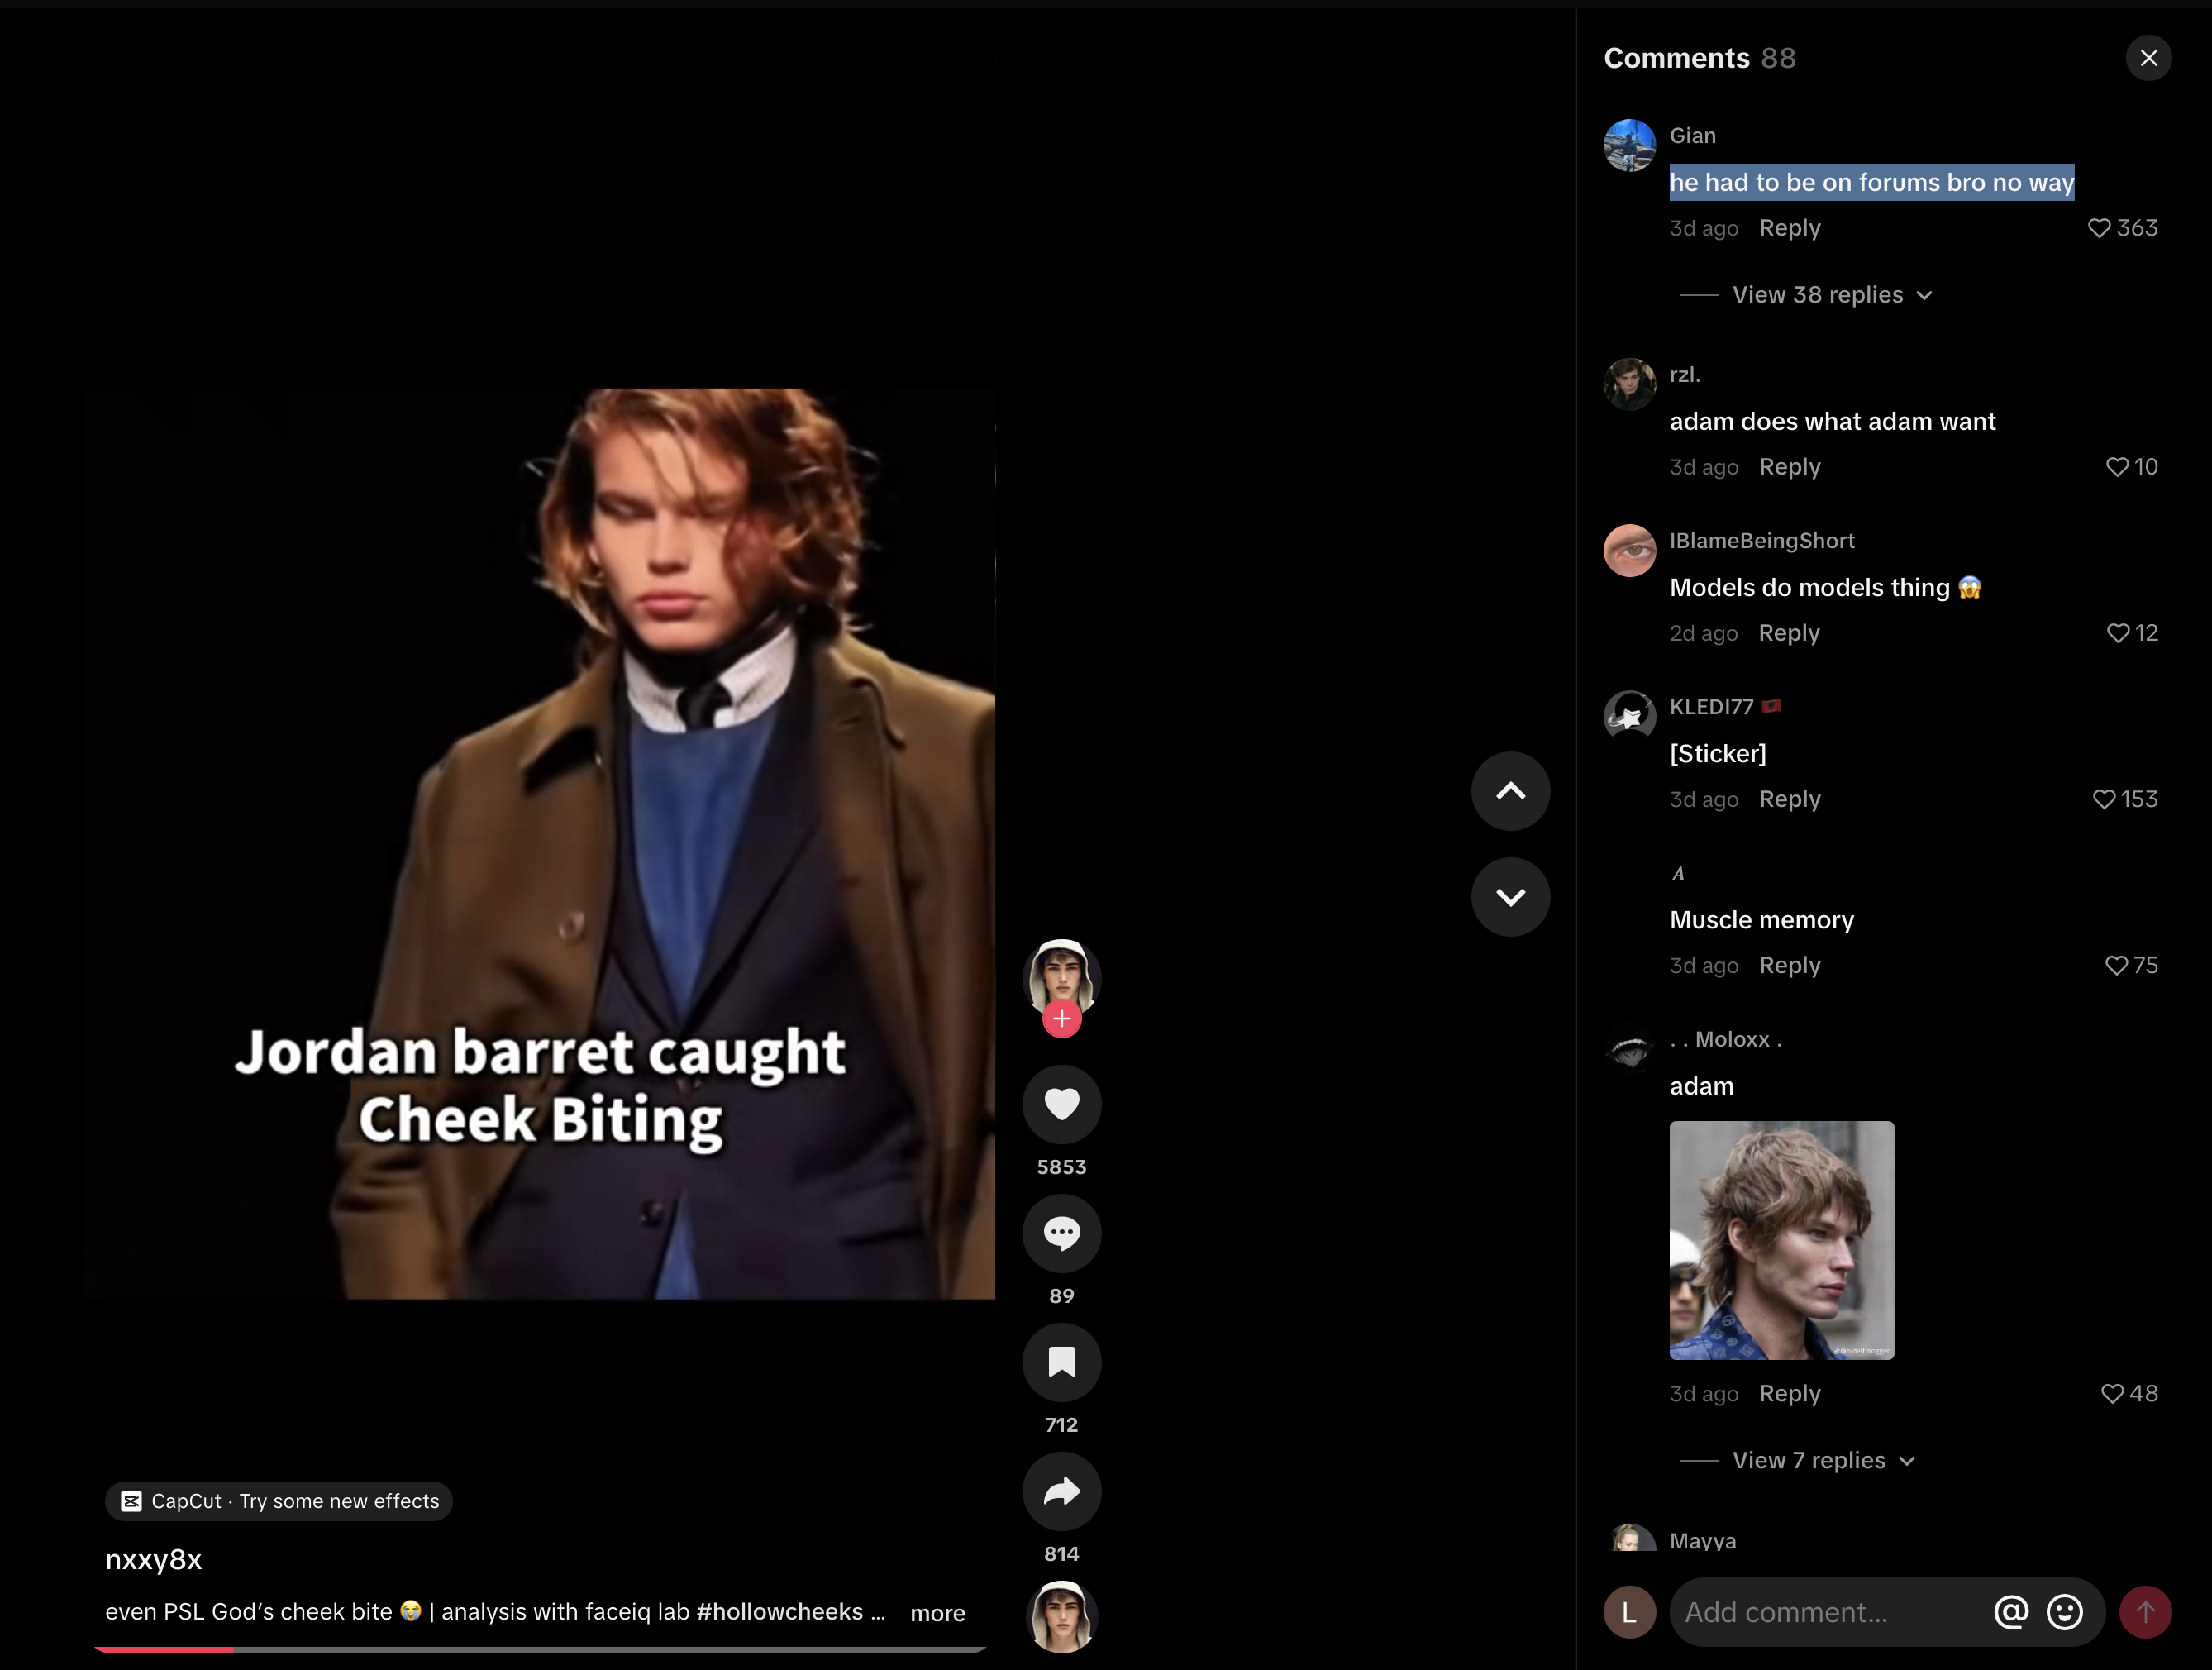Reply to IBlameBeingShort's comment
The image size is (2212, 1670).
[x=1789, y=632]
